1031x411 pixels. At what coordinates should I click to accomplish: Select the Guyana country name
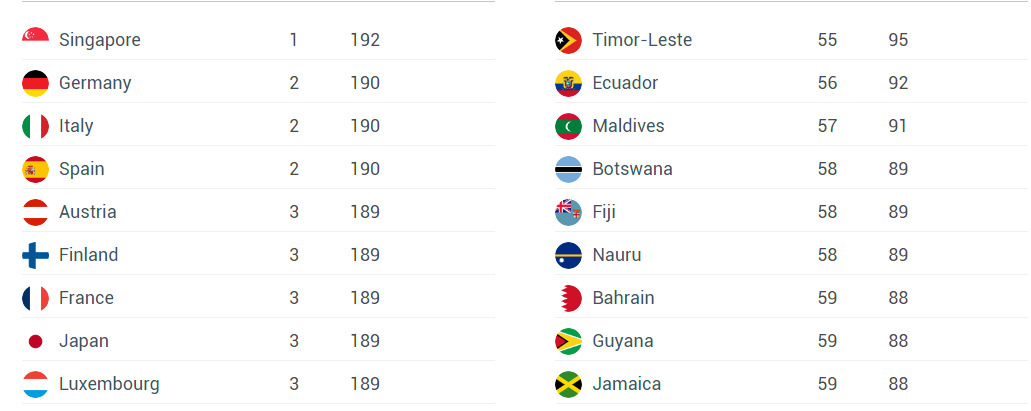click(x=623, y=341)
